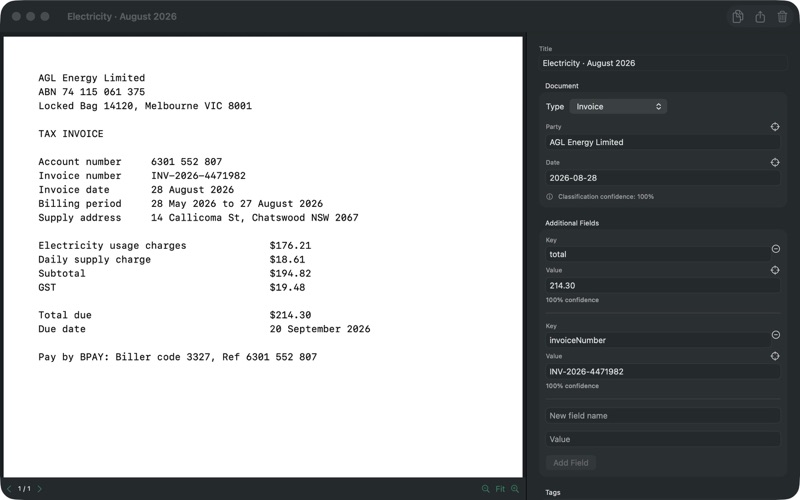
Task: Go to next page arrow
Action: tap(40, 489)
